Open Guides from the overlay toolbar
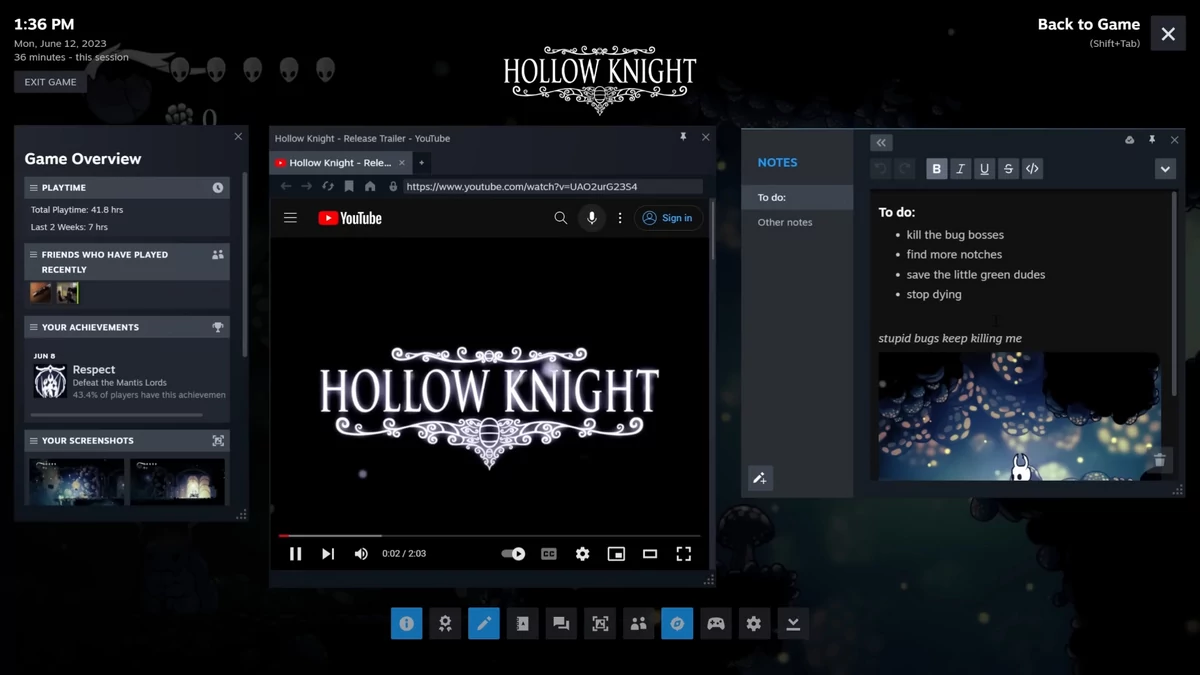 522,623
